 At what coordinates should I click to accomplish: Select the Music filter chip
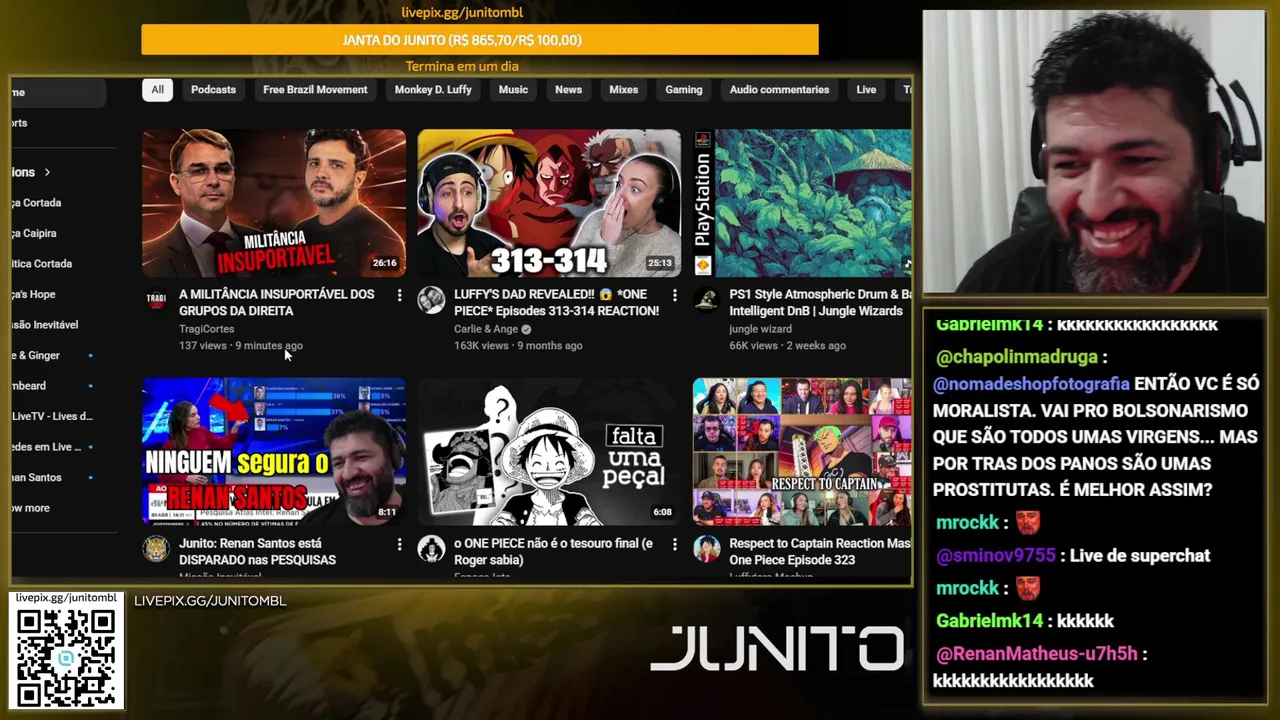(x=513, y=90)
